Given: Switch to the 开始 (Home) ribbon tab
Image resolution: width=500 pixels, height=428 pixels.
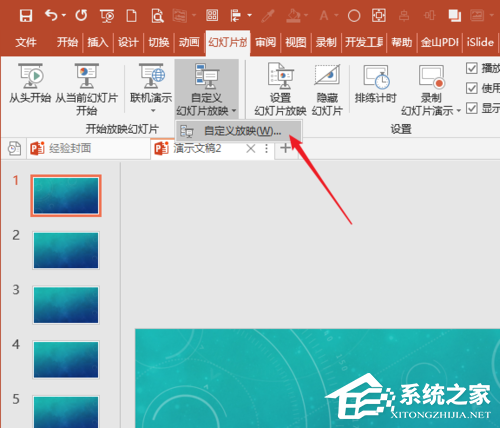Looking at the screenshot, I should (x=67, y=42).
